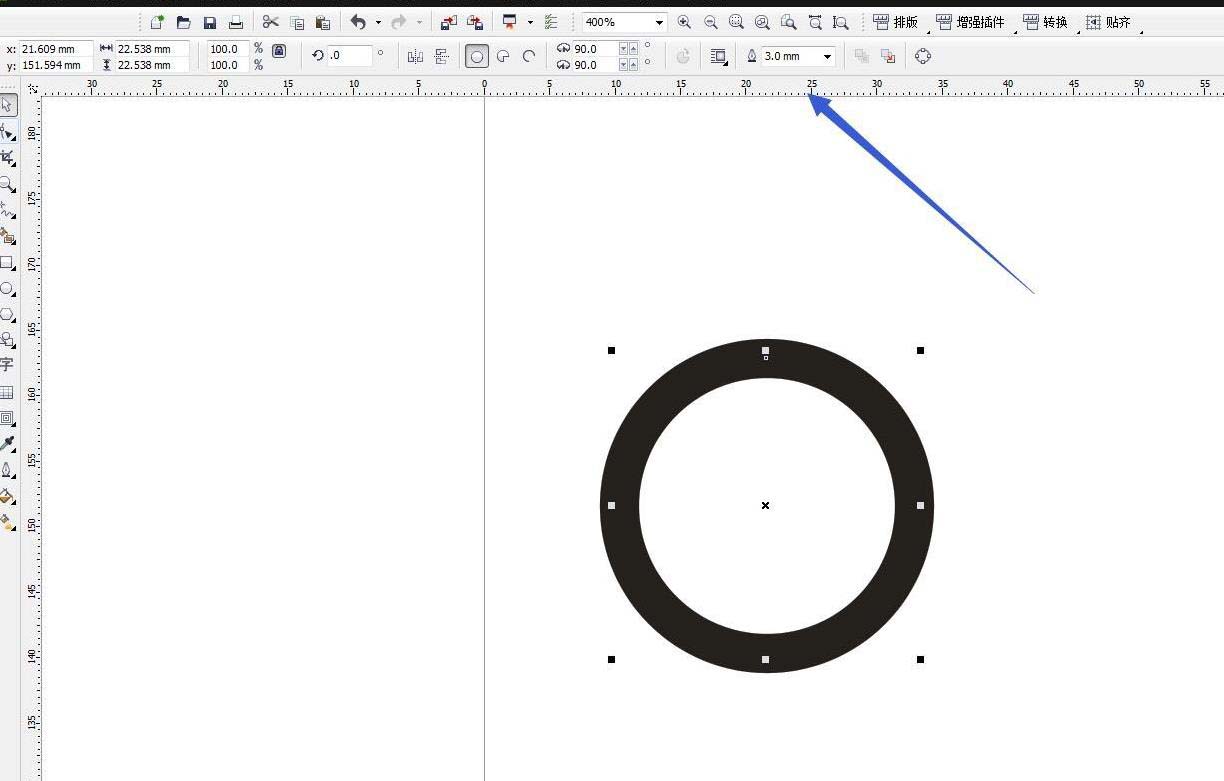Screen dimensions: 1224x781
Task: Open the zoom level 400% dropdown
Action: (x=659, y=22)
